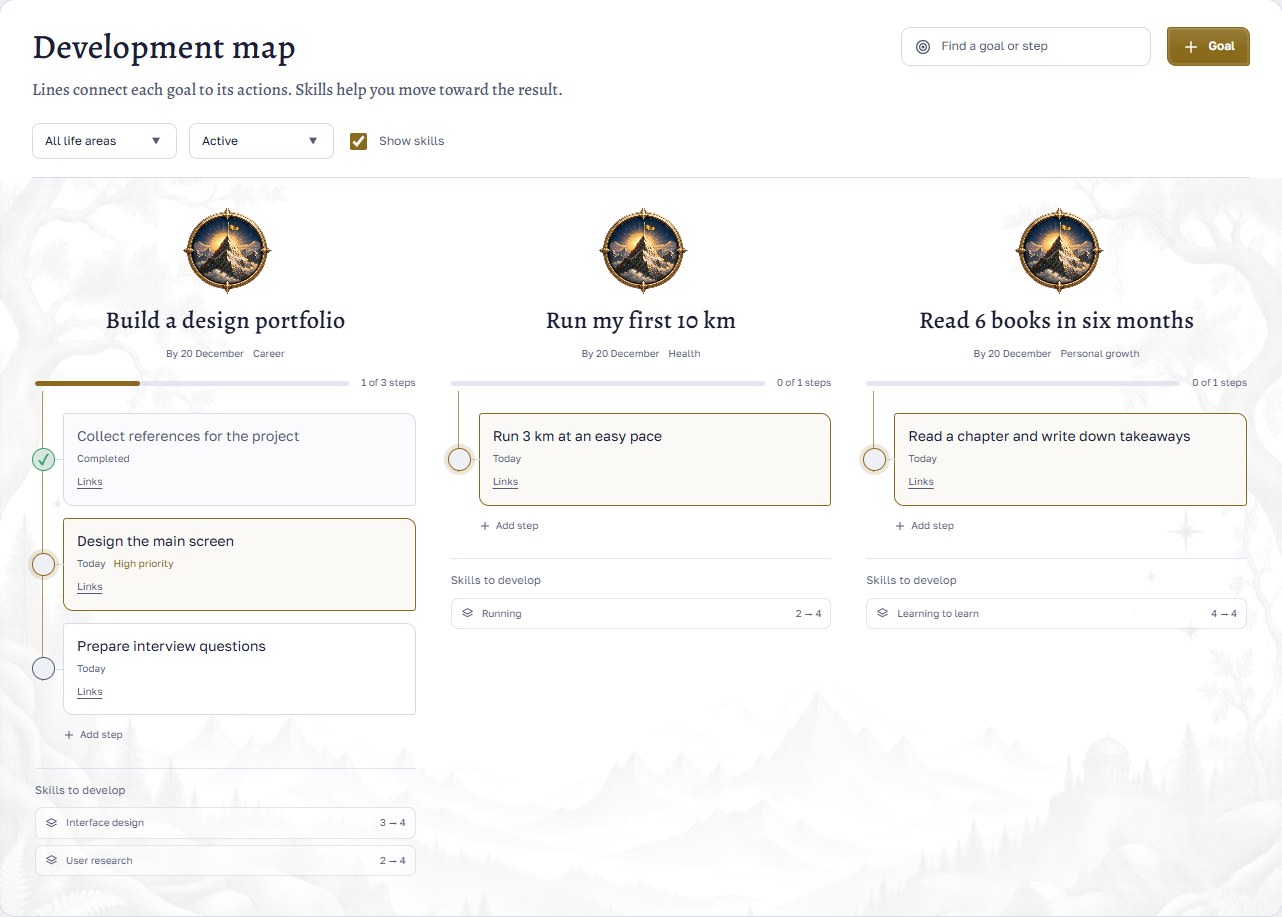Unmark the completed Collect references step circle

43,460
